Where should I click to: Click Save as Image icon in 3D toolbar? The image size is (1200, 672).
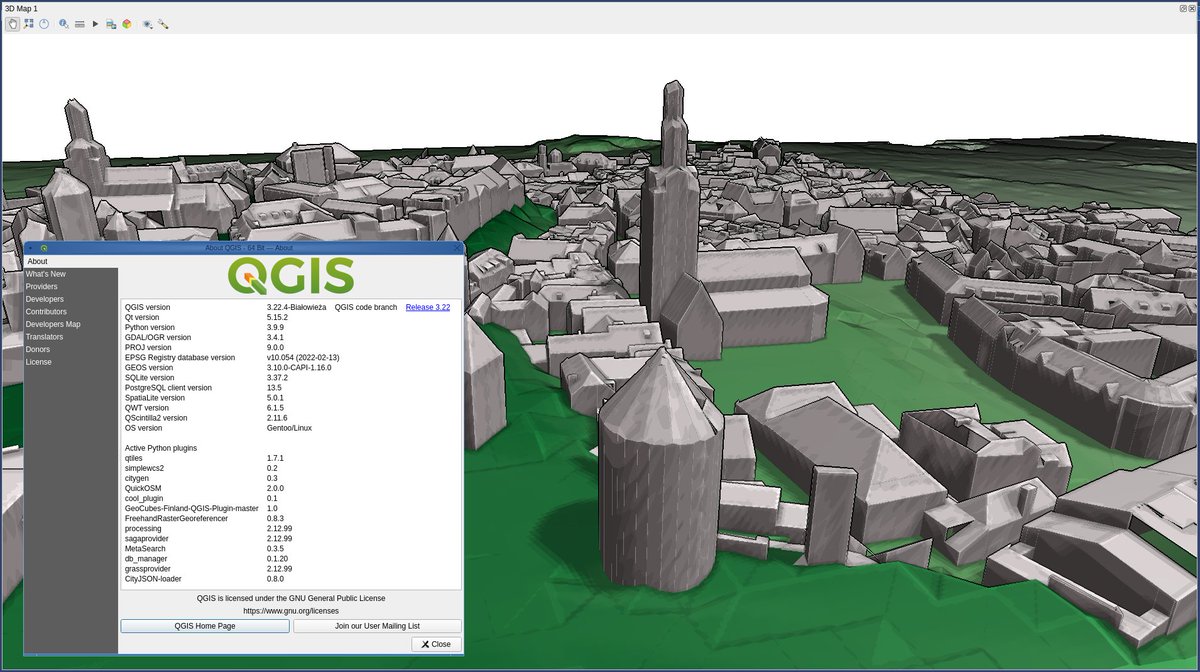111,24
